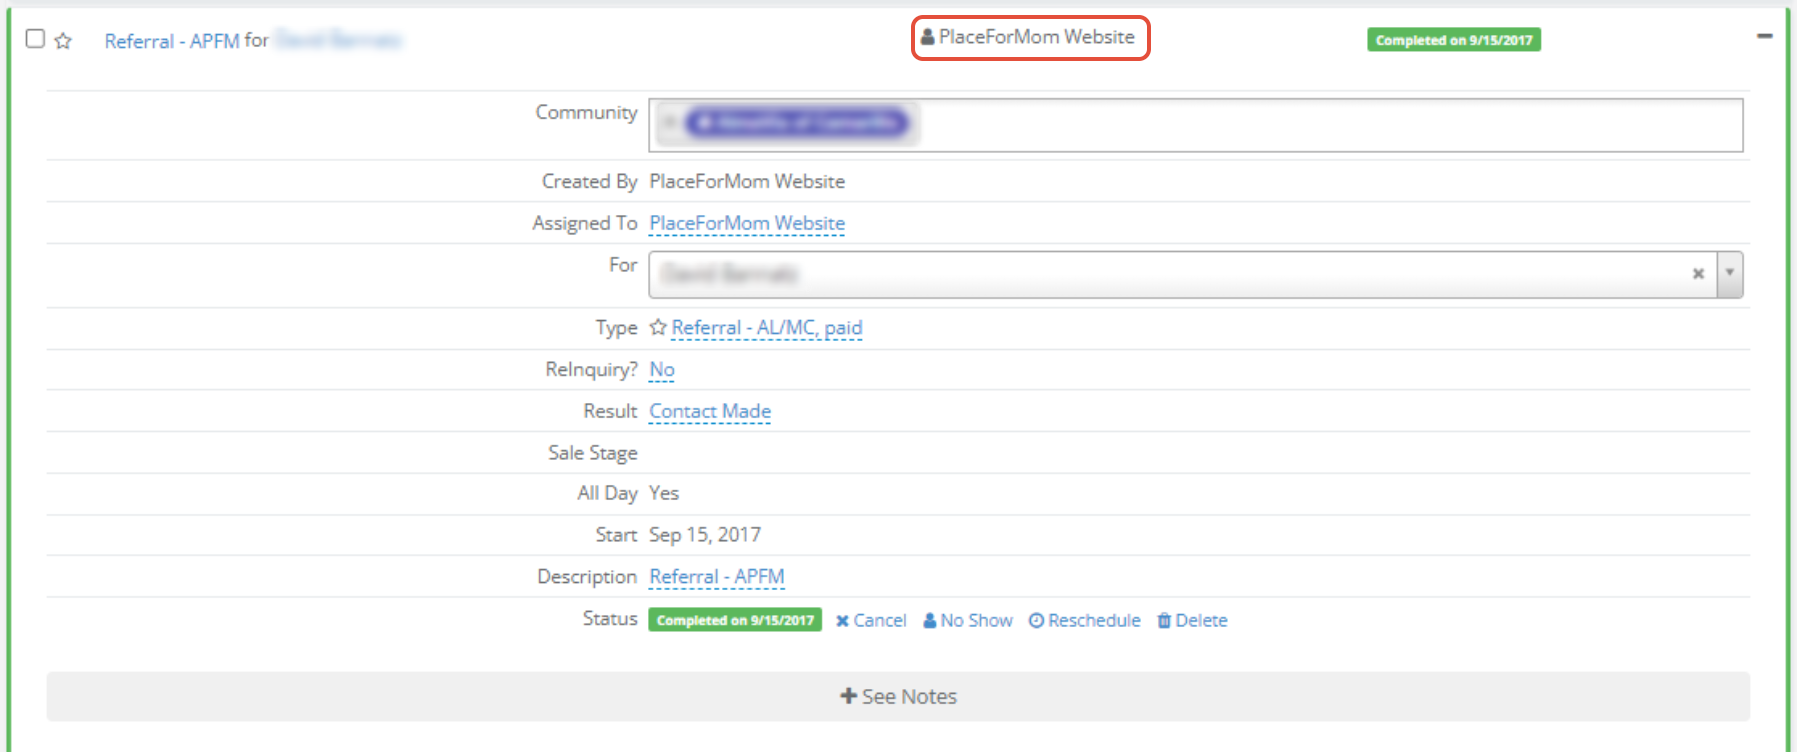The width and height of the screenshot is (1797, 752).
Task: Edit the Referral - AL/MC, paid type
Action: click(x=767, y=328)
